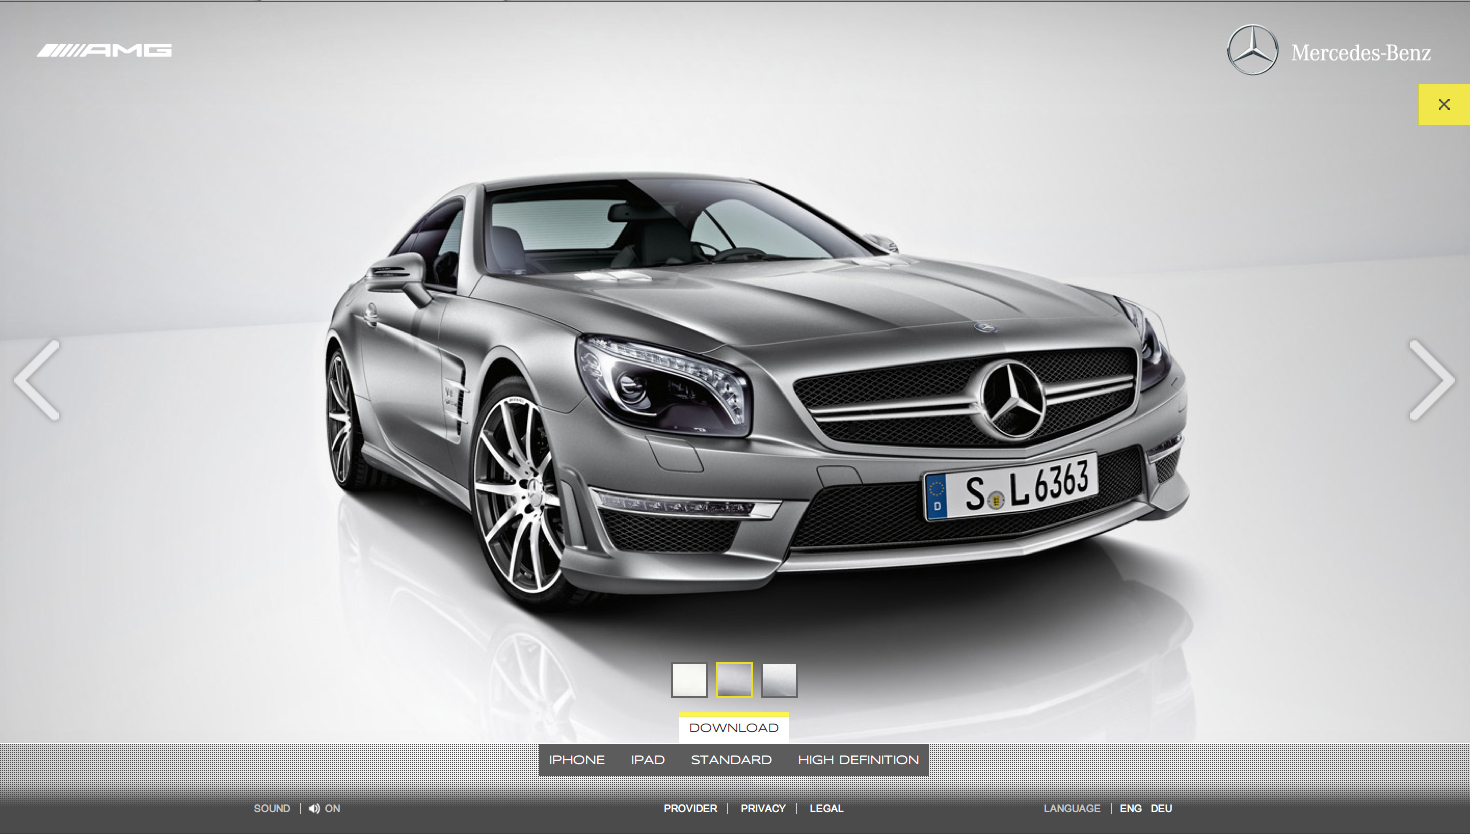Choose Standard resolution download
The height and width of the screenshot is (834, 1470).
(x=731, y=760)
